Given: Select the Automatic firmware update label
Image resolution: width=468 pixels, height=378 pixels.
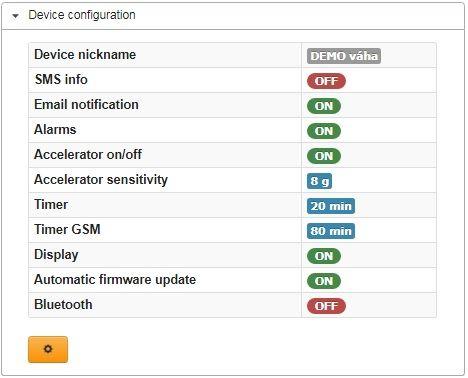Looking at the screenshot, I should [x=115, y=280].
